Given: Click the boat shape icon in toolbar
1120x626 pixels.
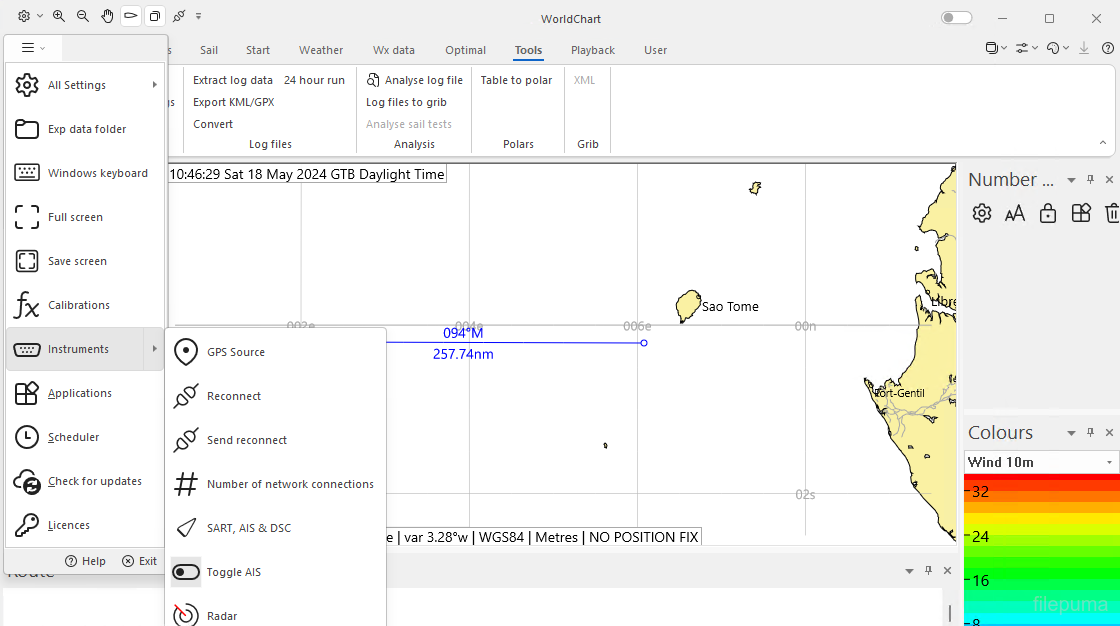Looking at the screenshot, I should [x=131, y=16].
